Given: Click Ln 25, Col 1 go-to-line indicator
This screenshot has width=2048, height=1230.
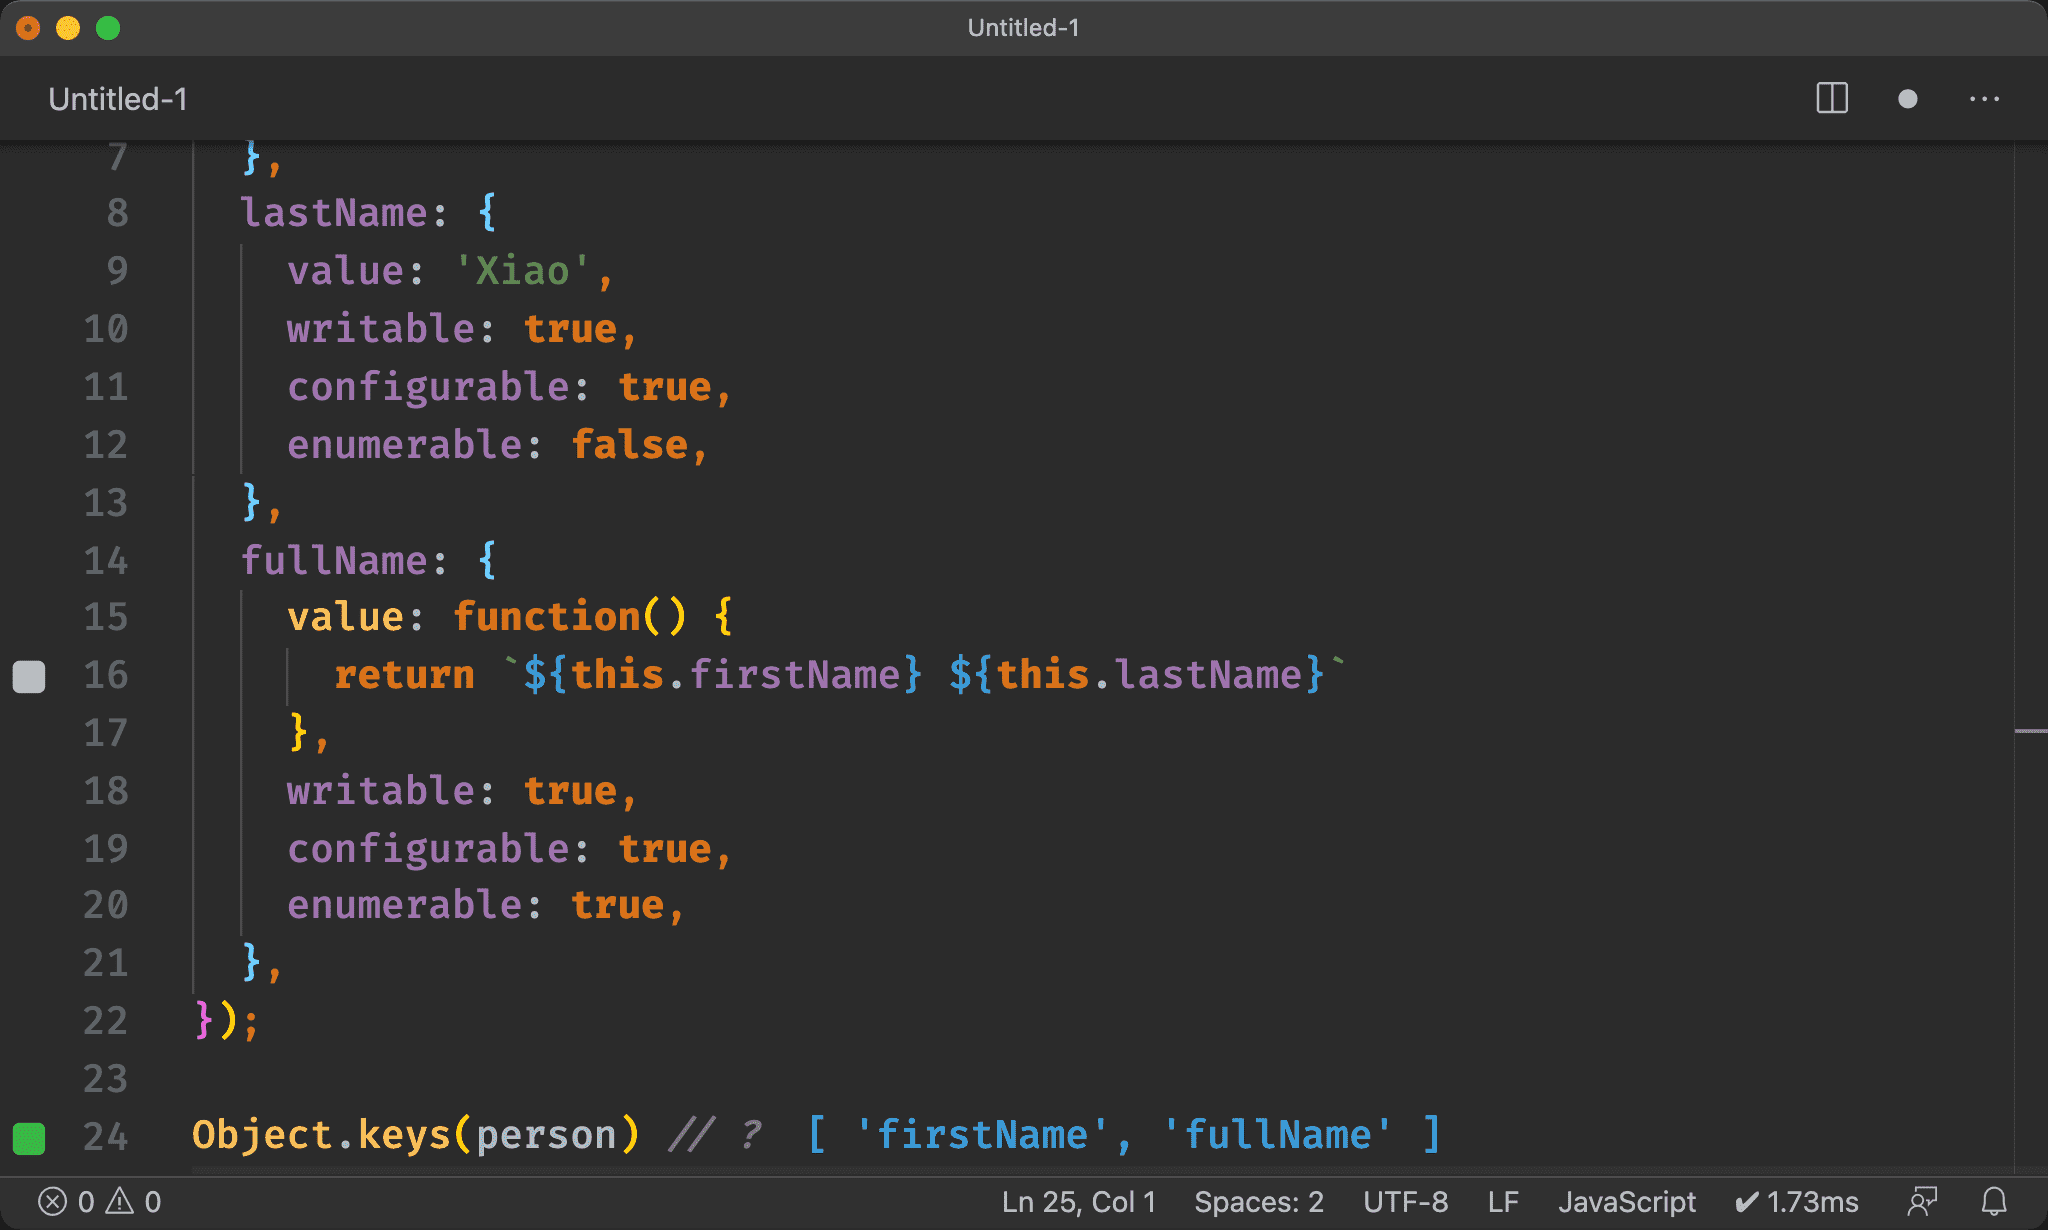Looking at the screenshot, I should click(x=1078, y=1201).
